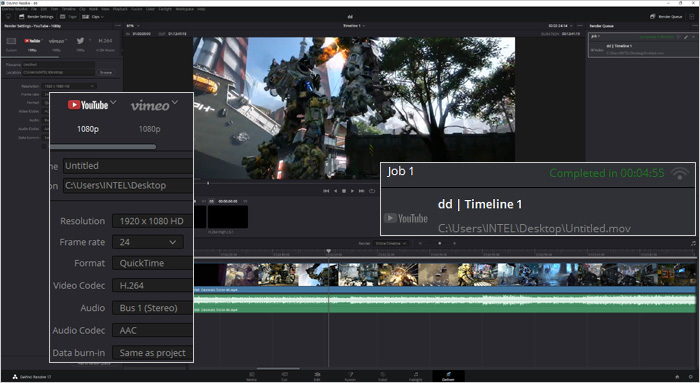The image size is (700, 383).
Task: Click the Out timecode value
Action: tap(178, 34)
